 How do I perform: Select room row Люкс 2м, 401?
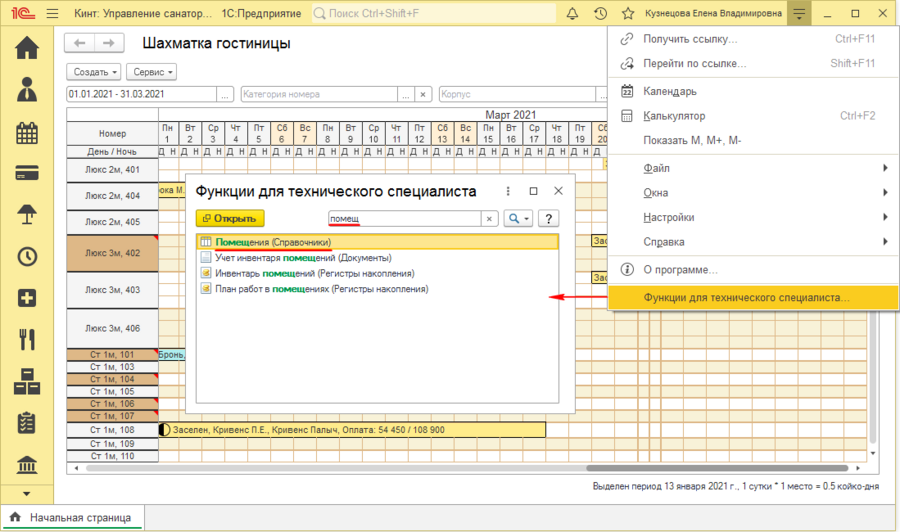pyautogui.click(x=112, y=170)
